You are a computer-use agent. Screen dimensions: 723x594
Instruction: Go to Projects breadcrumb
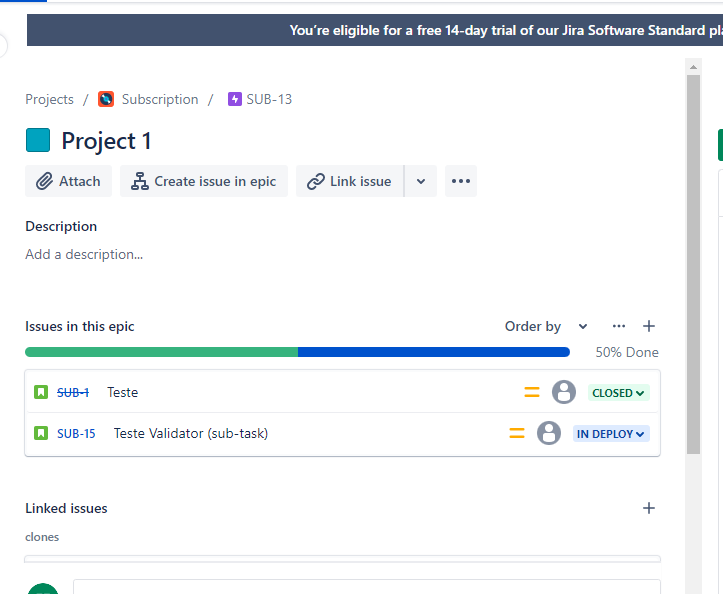[49, 99]
